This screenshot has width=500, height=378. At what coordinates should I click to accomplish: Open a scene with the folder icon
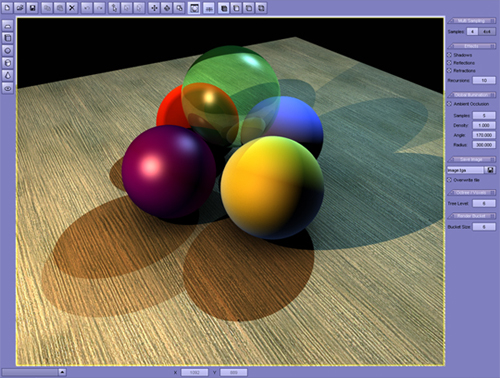point(20,7)
